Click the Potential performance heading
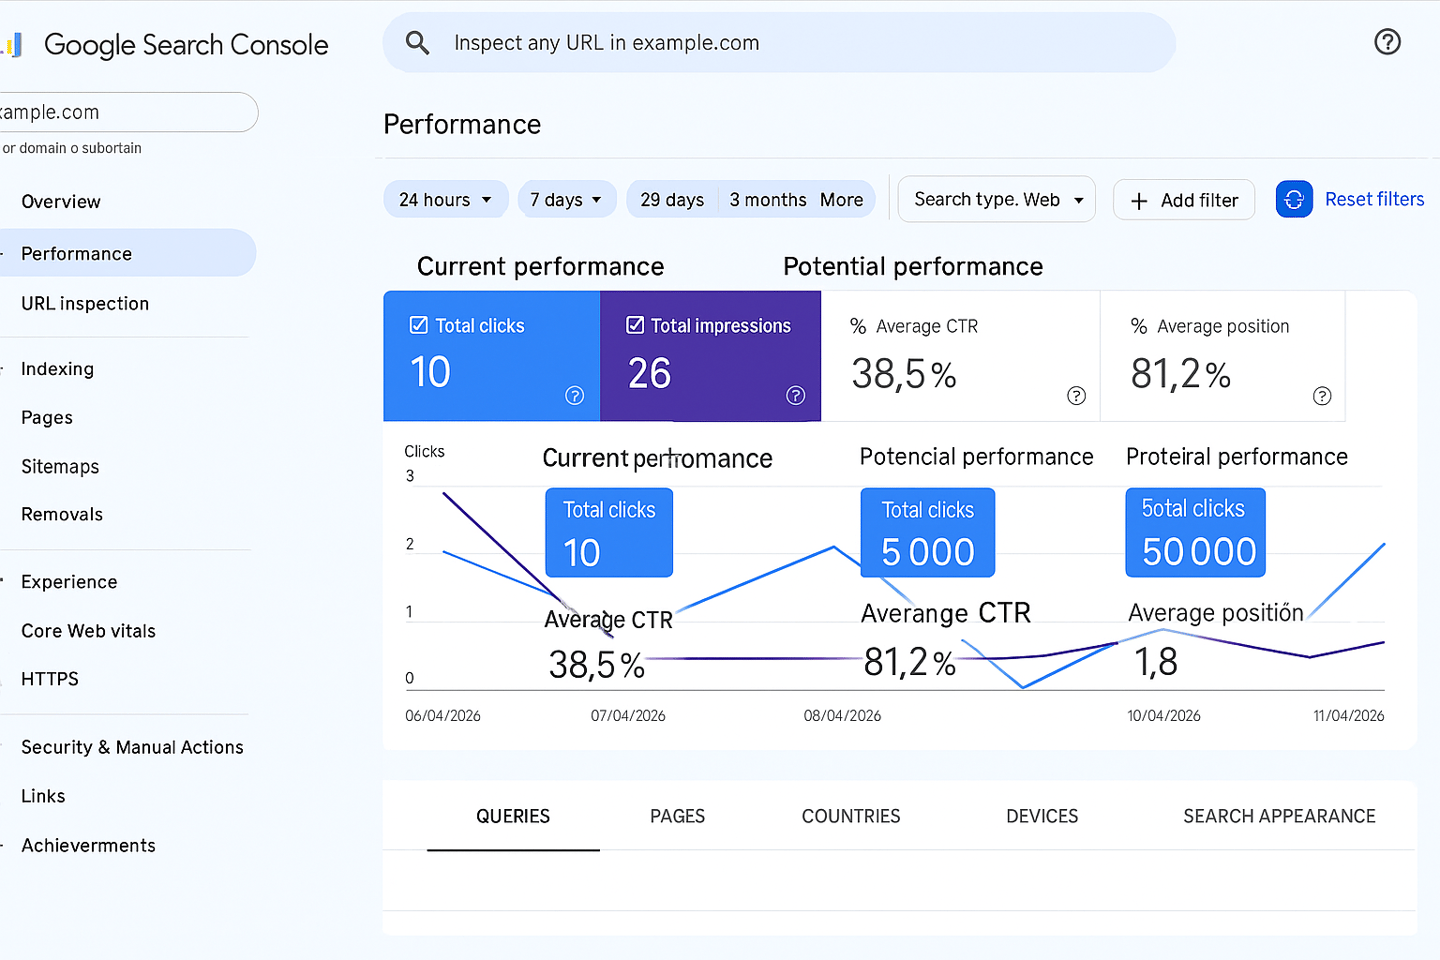1440x960 pixels. (913, 266)
